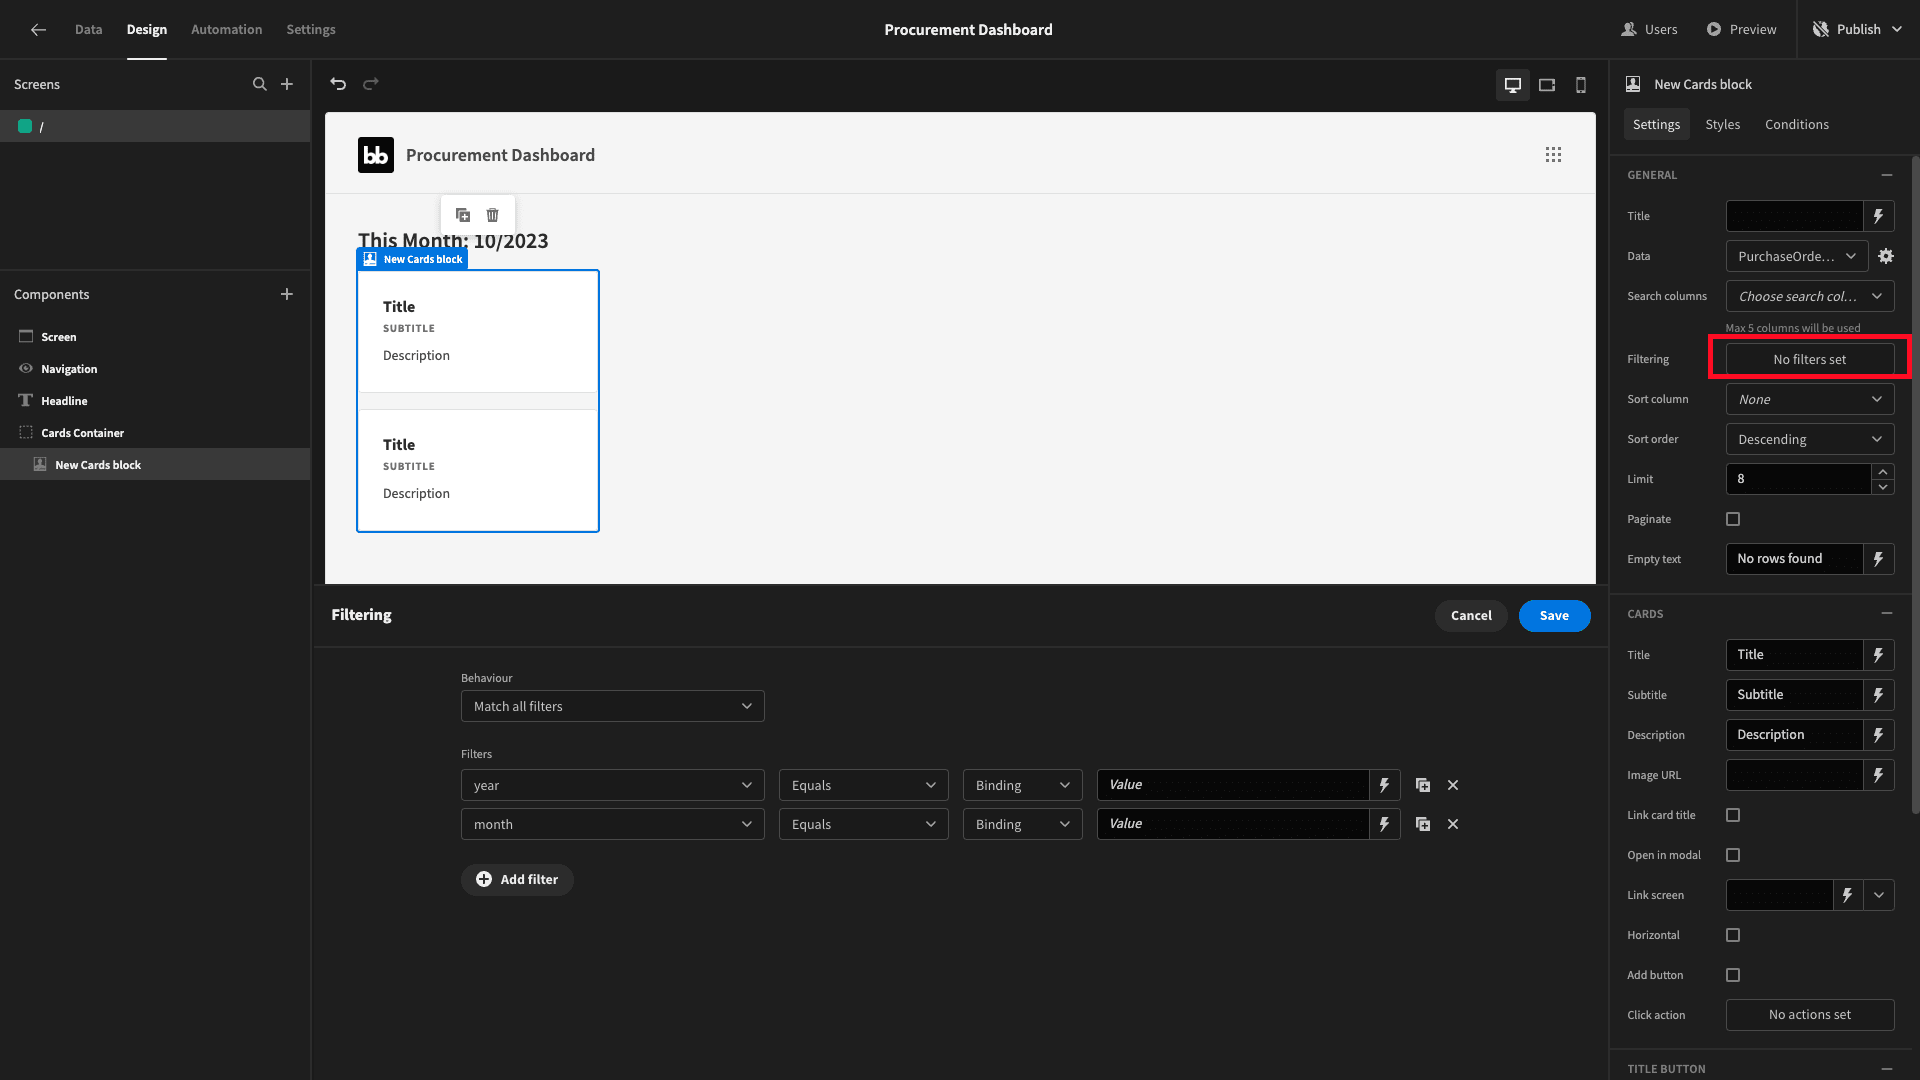Image resolution: width=1920 pixels, height=1080 pixels.
Task: Open year row Binding type dropdown
Action: tap(1023, 785)
